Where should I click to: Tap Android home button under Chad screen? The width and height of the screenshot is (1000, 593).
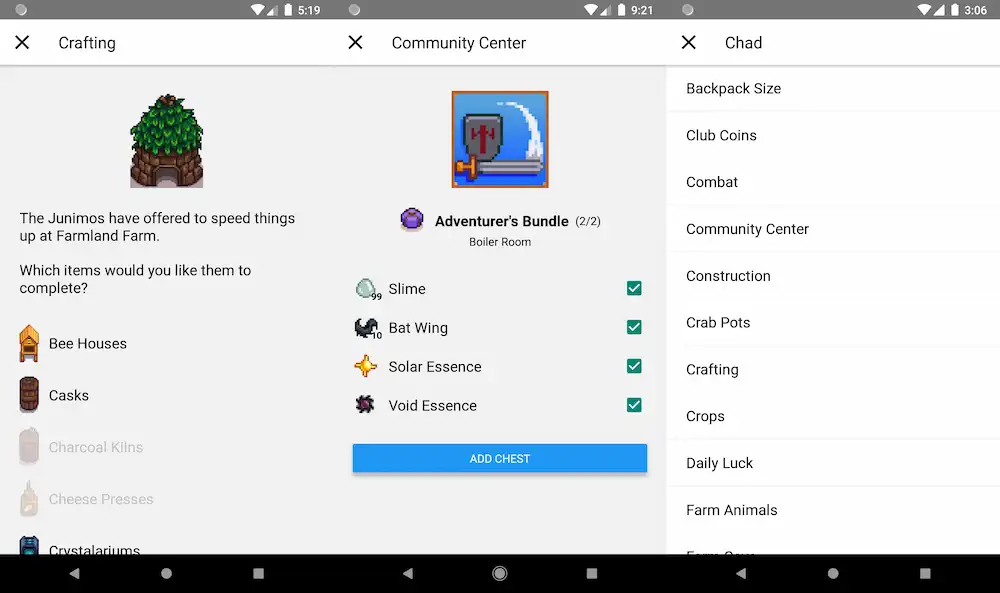(833, 573)
